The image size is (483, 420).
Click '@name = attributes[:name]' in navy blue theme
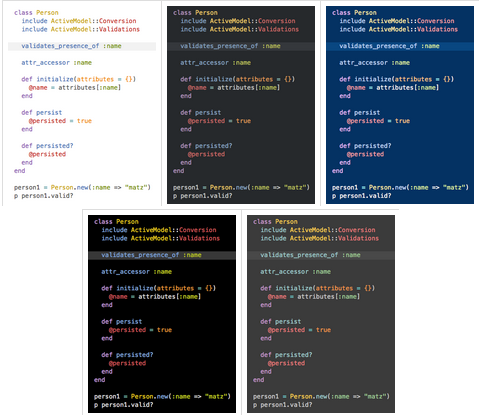pos(393,88)
